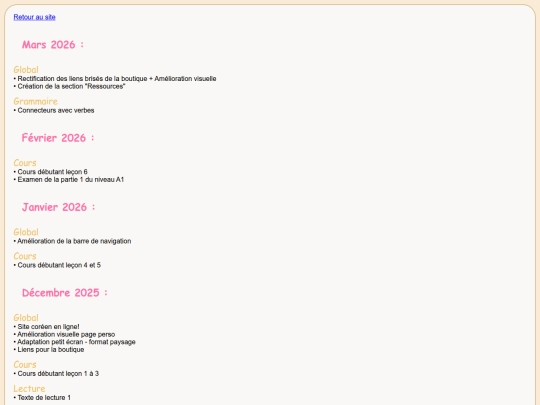The height and width of the screenshot is (405, 540).
Task: Click 'Création de la section "Ressources"' entry
Action: tap(71, 86)
